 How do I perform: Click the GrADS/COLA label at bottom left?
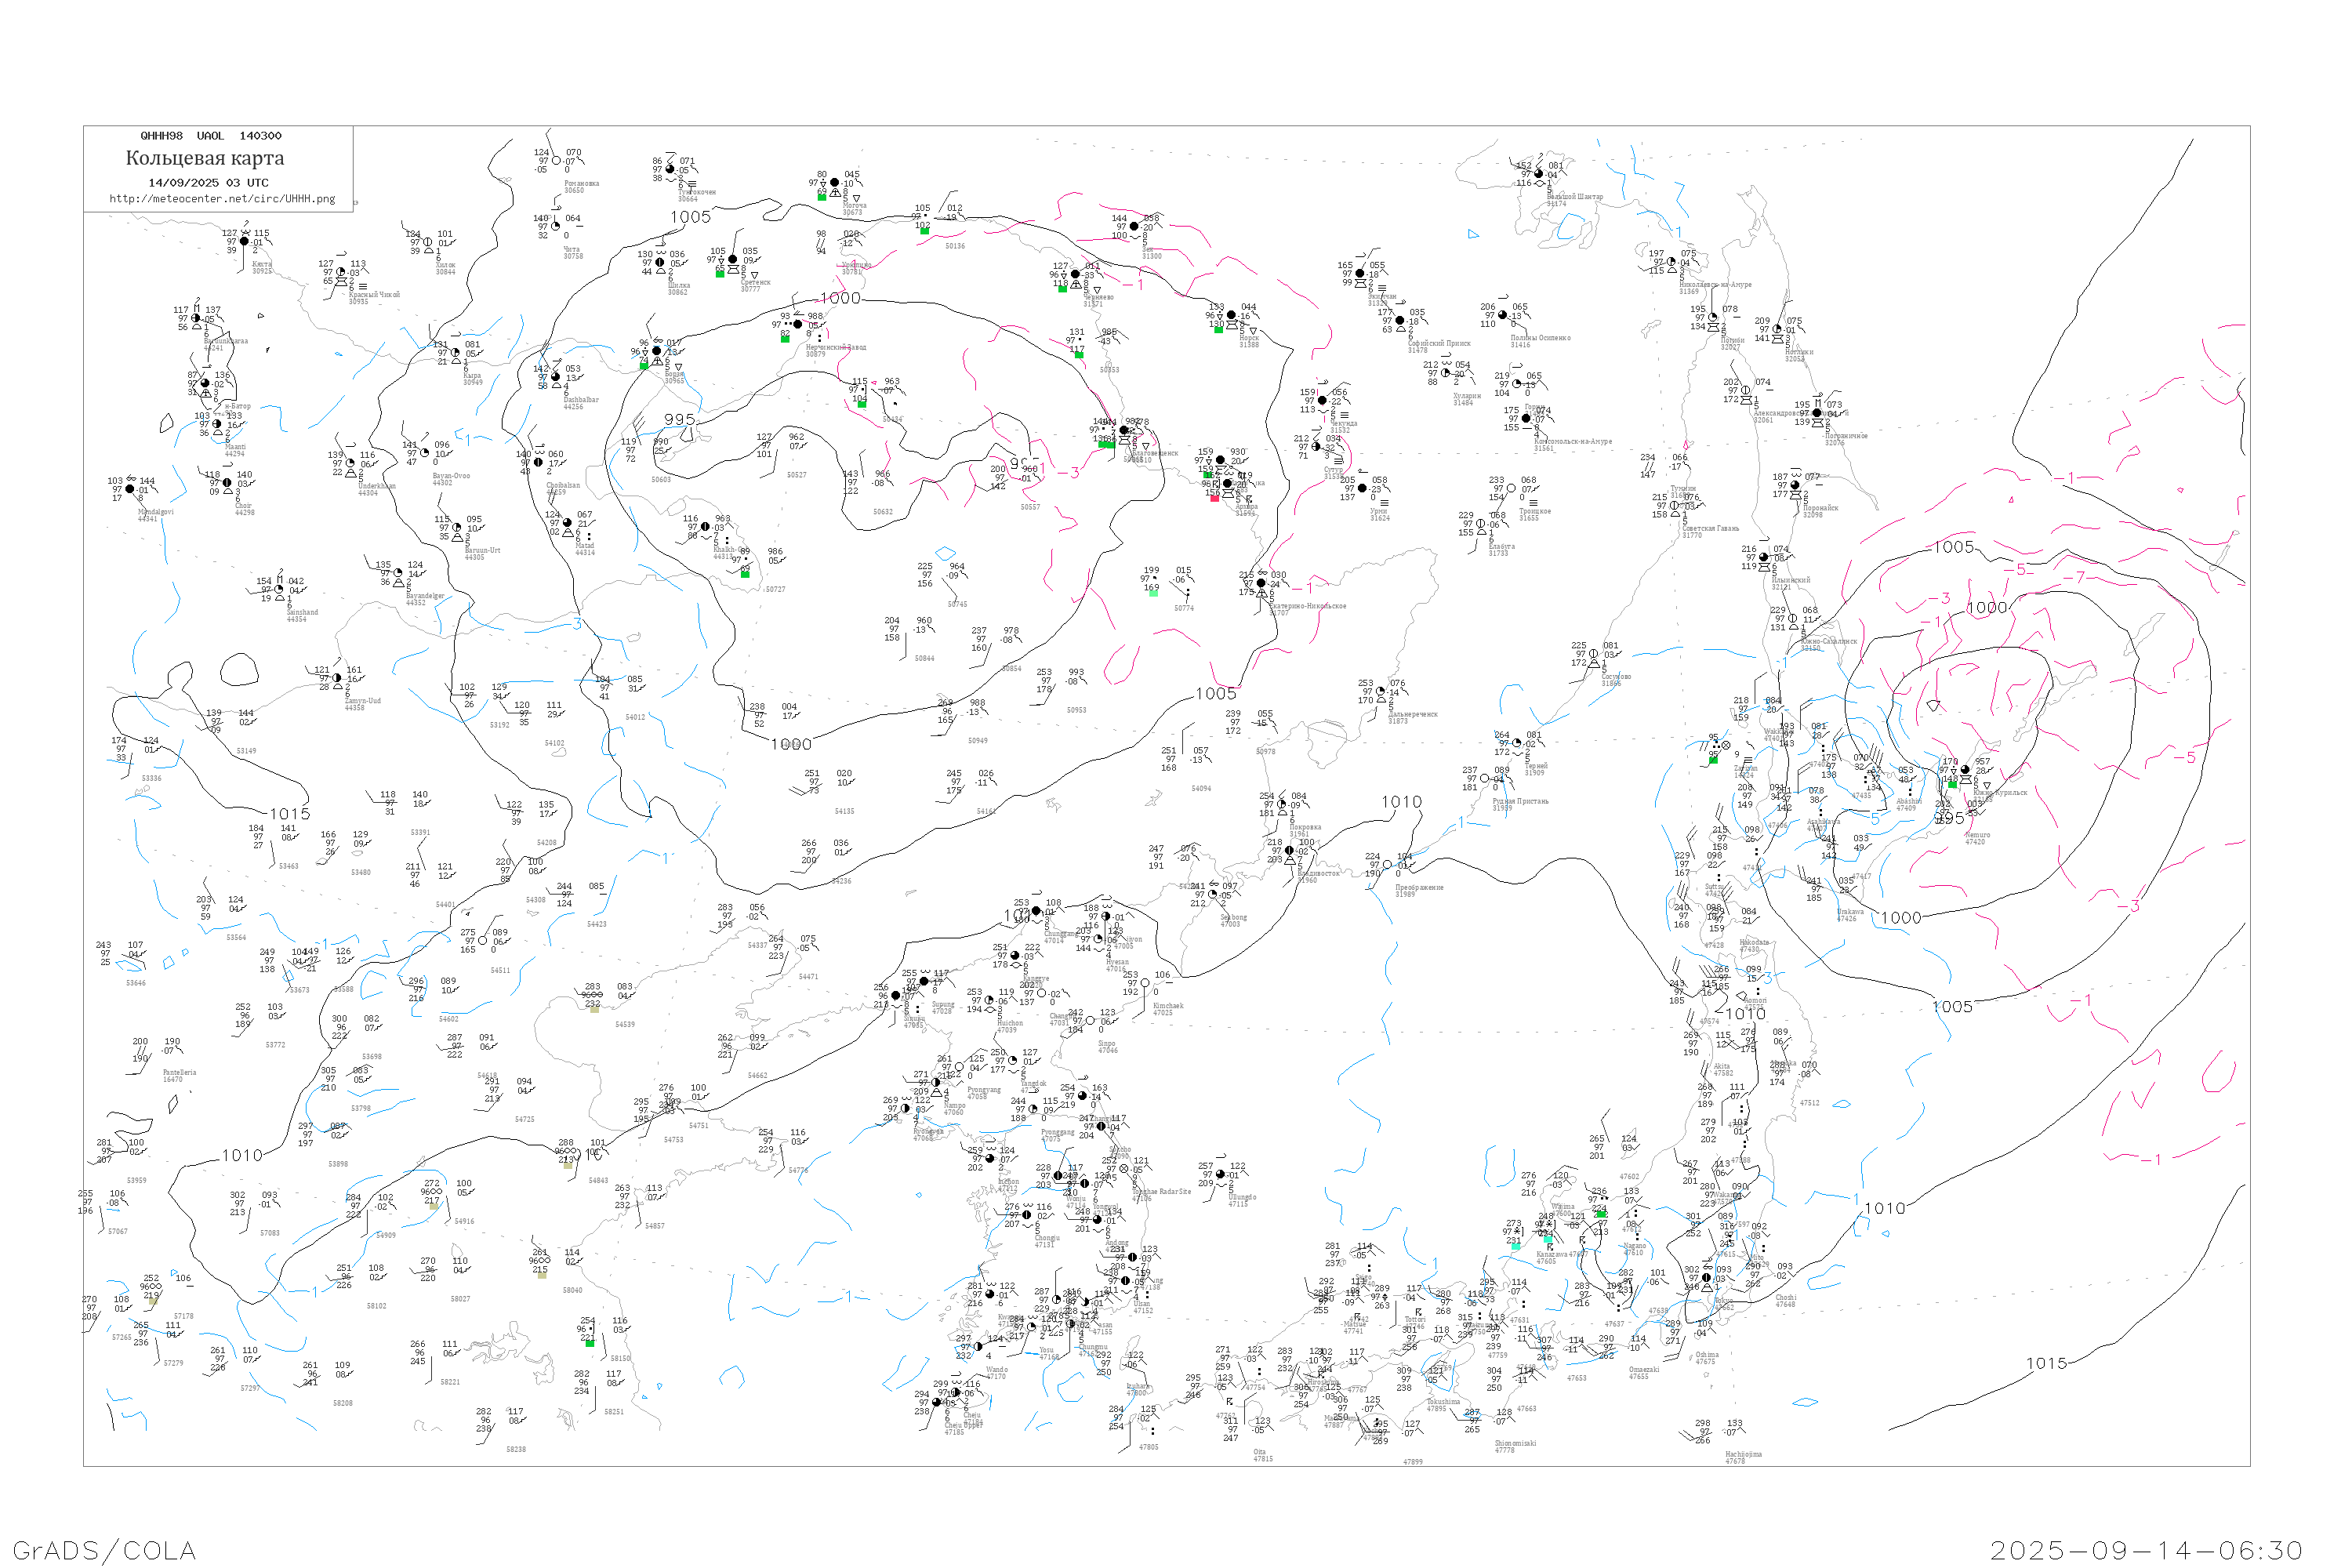pyautogui.click(x=104, y=1550)
